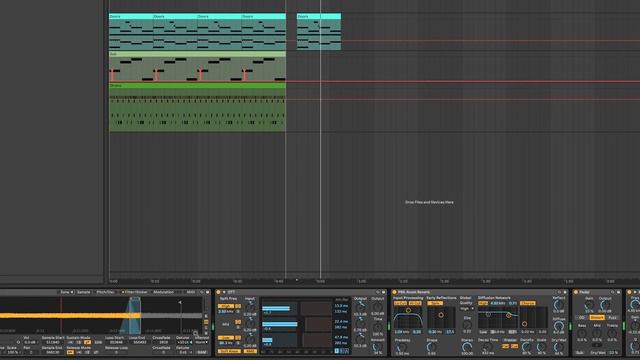Screen dimensions: 640x360
Task: Toggle the Low band button in OTT
Action: pyautogui.click(x=226, y=338)
